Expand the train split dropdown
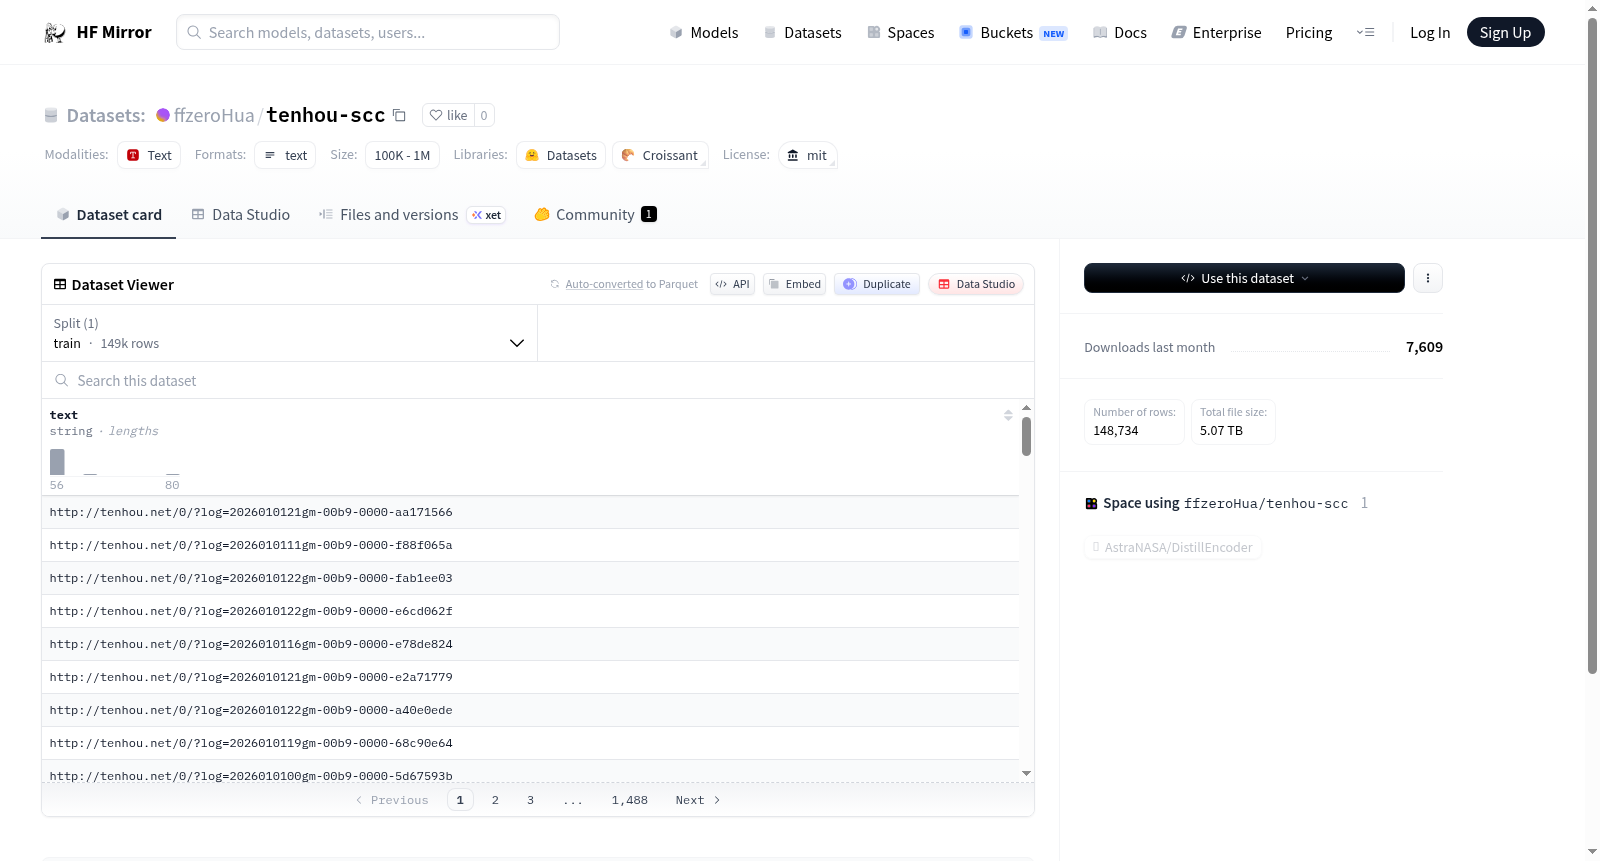The width and height of the screenshot is (1600, 861). click(289, 333)
